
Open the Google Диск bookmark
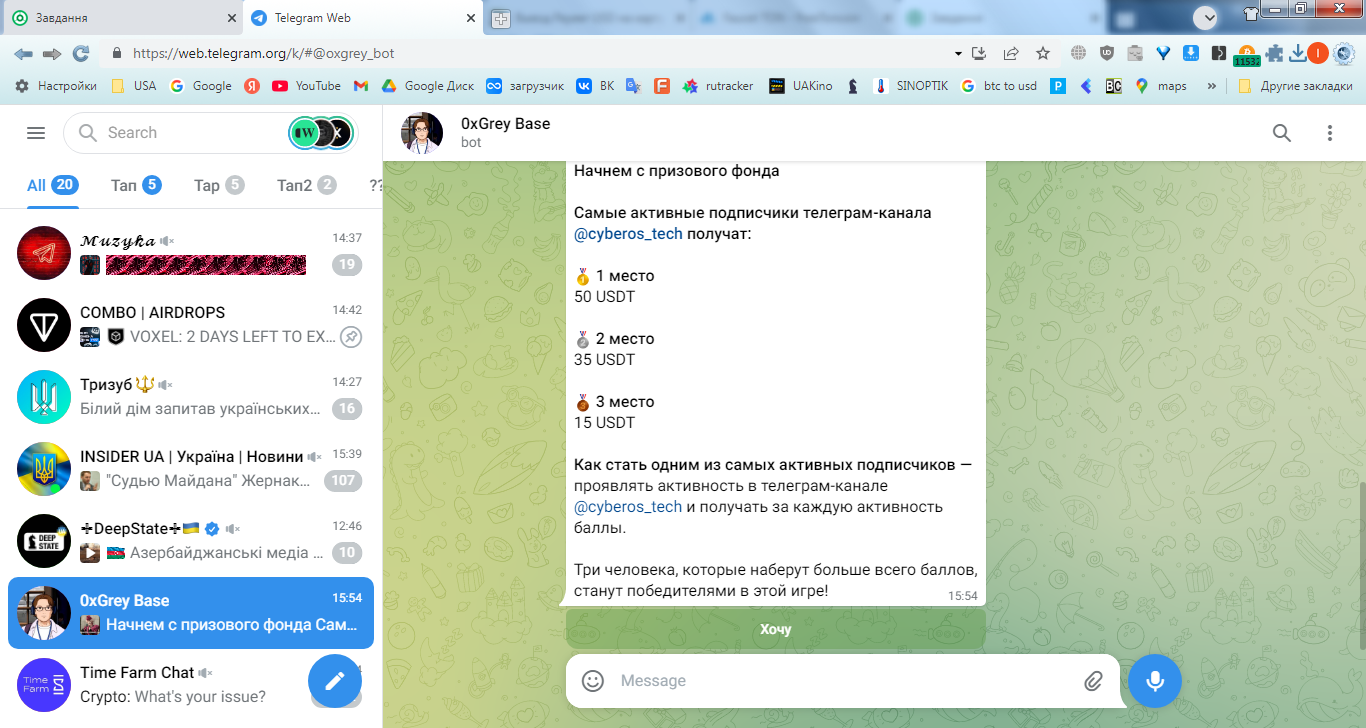[x=427, y=86]
